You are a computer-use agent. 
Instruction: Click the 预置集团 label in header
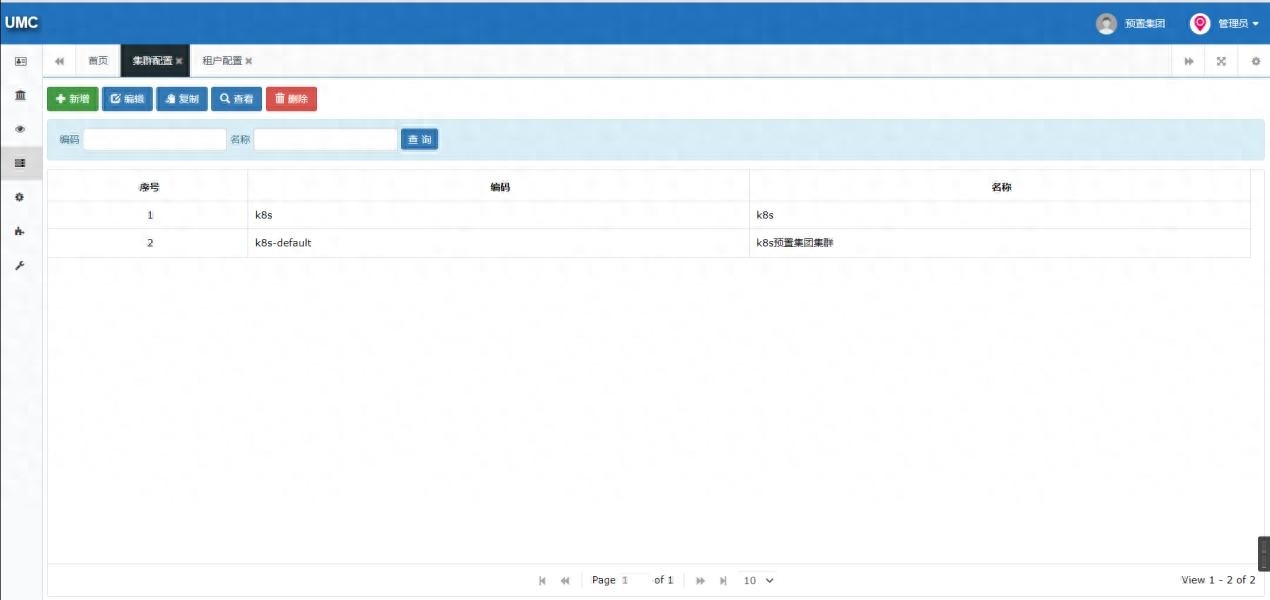pyautogui.click(x=1144, y=23)
